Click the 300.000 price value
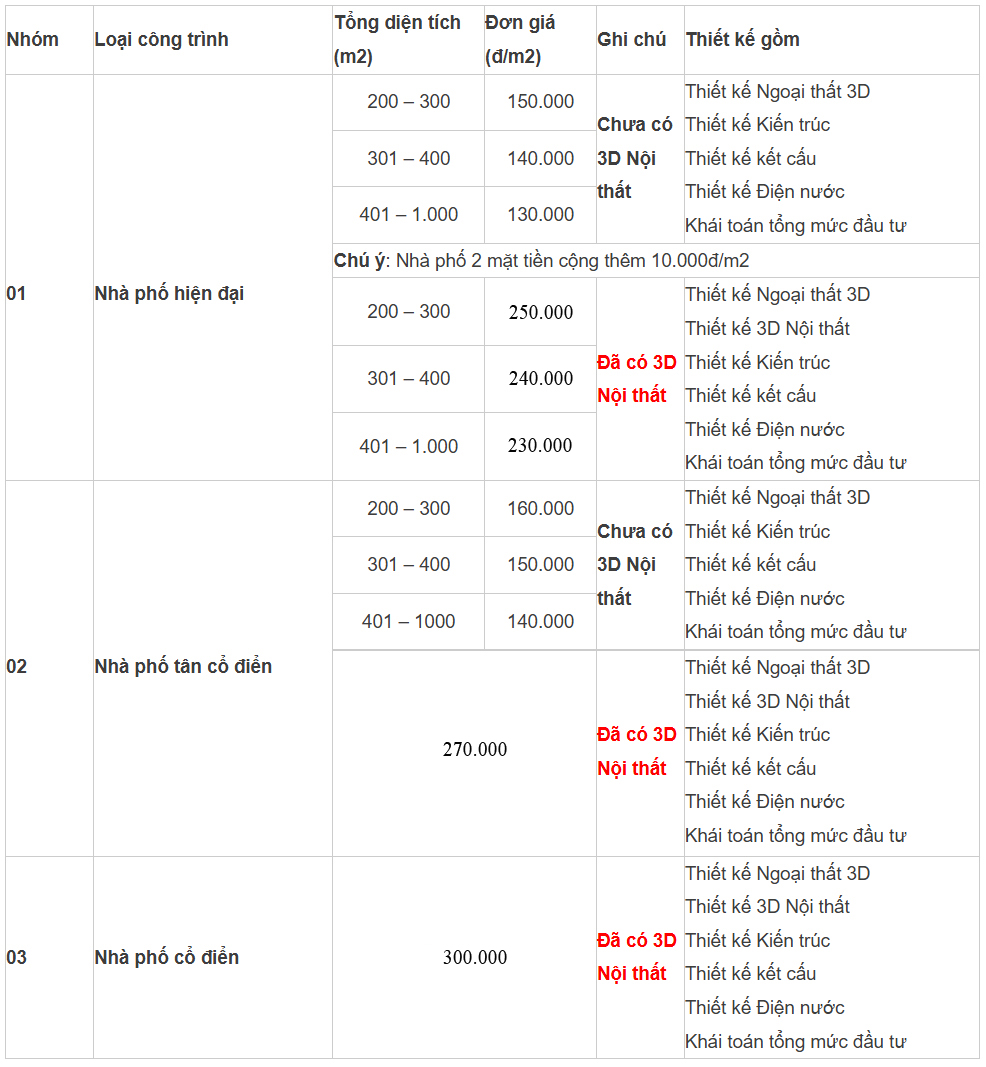The image size is (986, 1067). pos(475,958)
